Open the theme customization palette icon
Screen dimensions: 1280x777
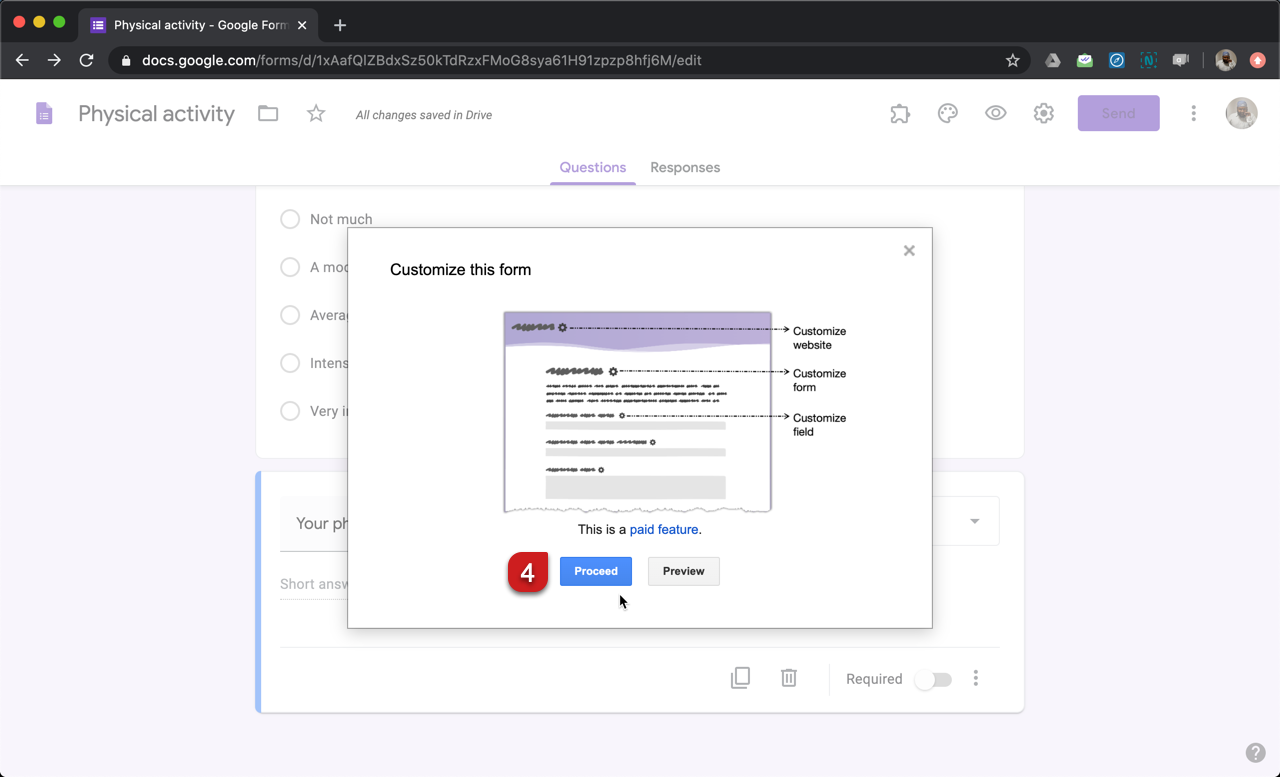(947, 113)
